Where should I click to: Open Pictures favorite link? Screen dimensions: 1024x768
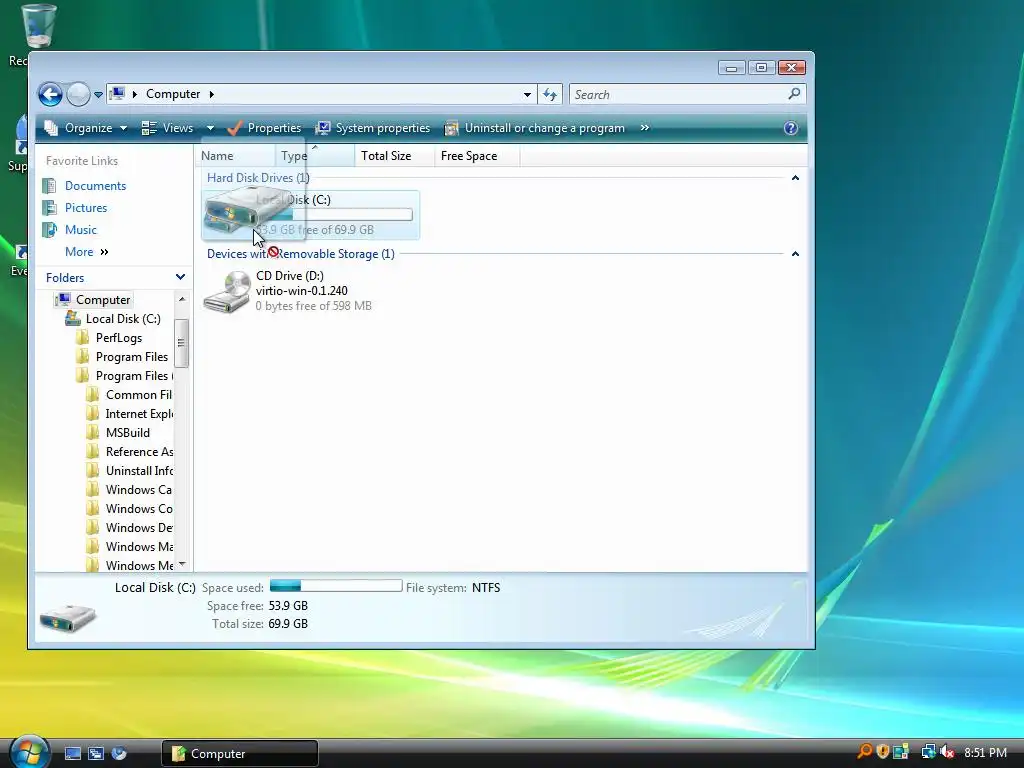pos(86,208)
